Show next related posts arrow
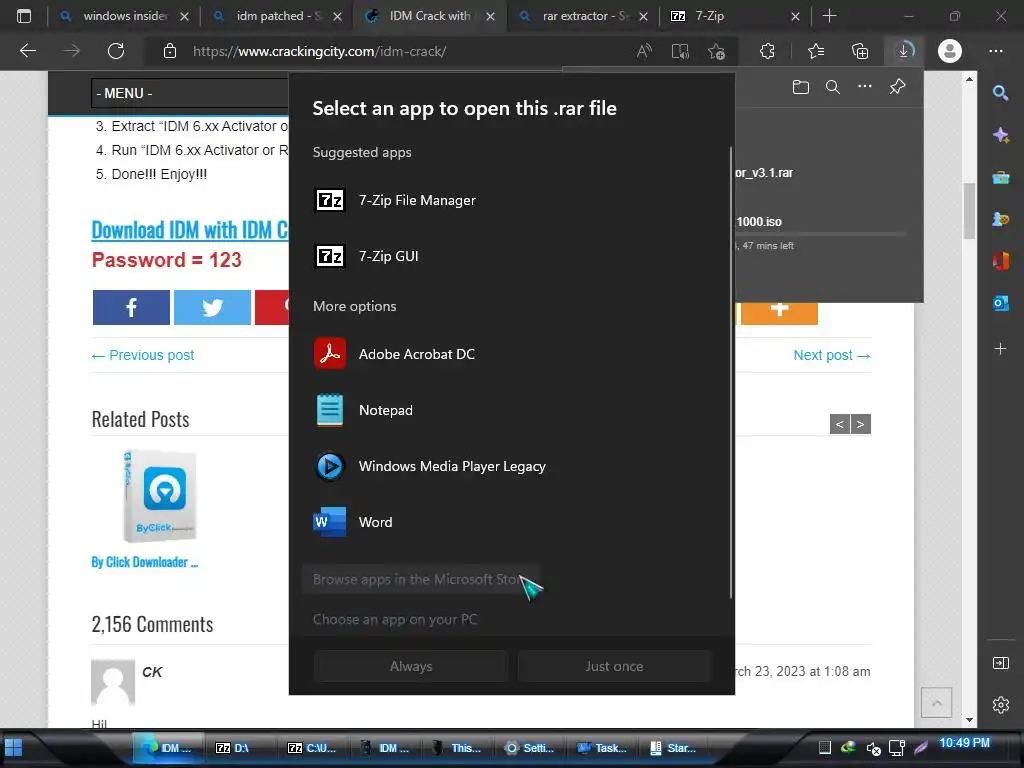 (x=861, y=424)
